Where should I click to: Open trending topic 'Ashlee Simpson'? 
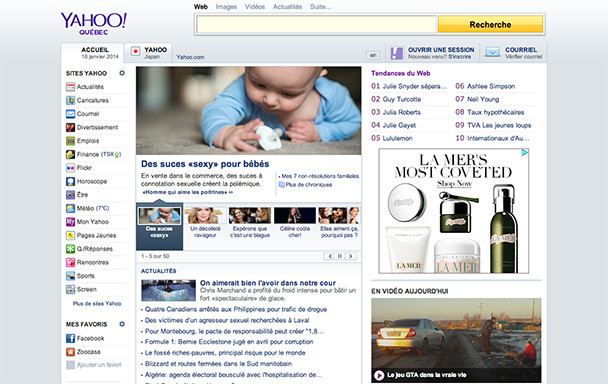click(x=491, y=86)
